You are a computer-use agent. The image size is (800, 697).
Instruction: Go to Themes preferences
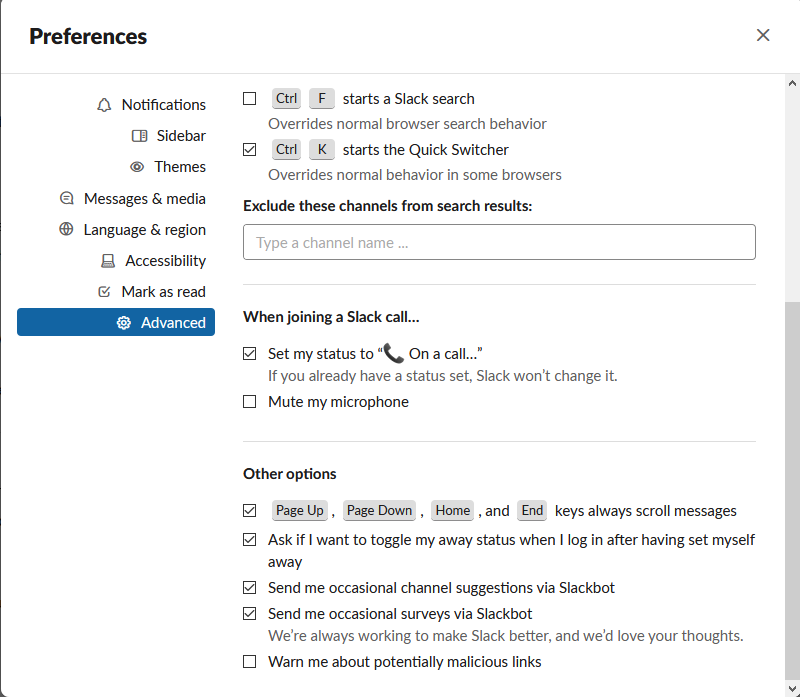click(x=116, y=167)
